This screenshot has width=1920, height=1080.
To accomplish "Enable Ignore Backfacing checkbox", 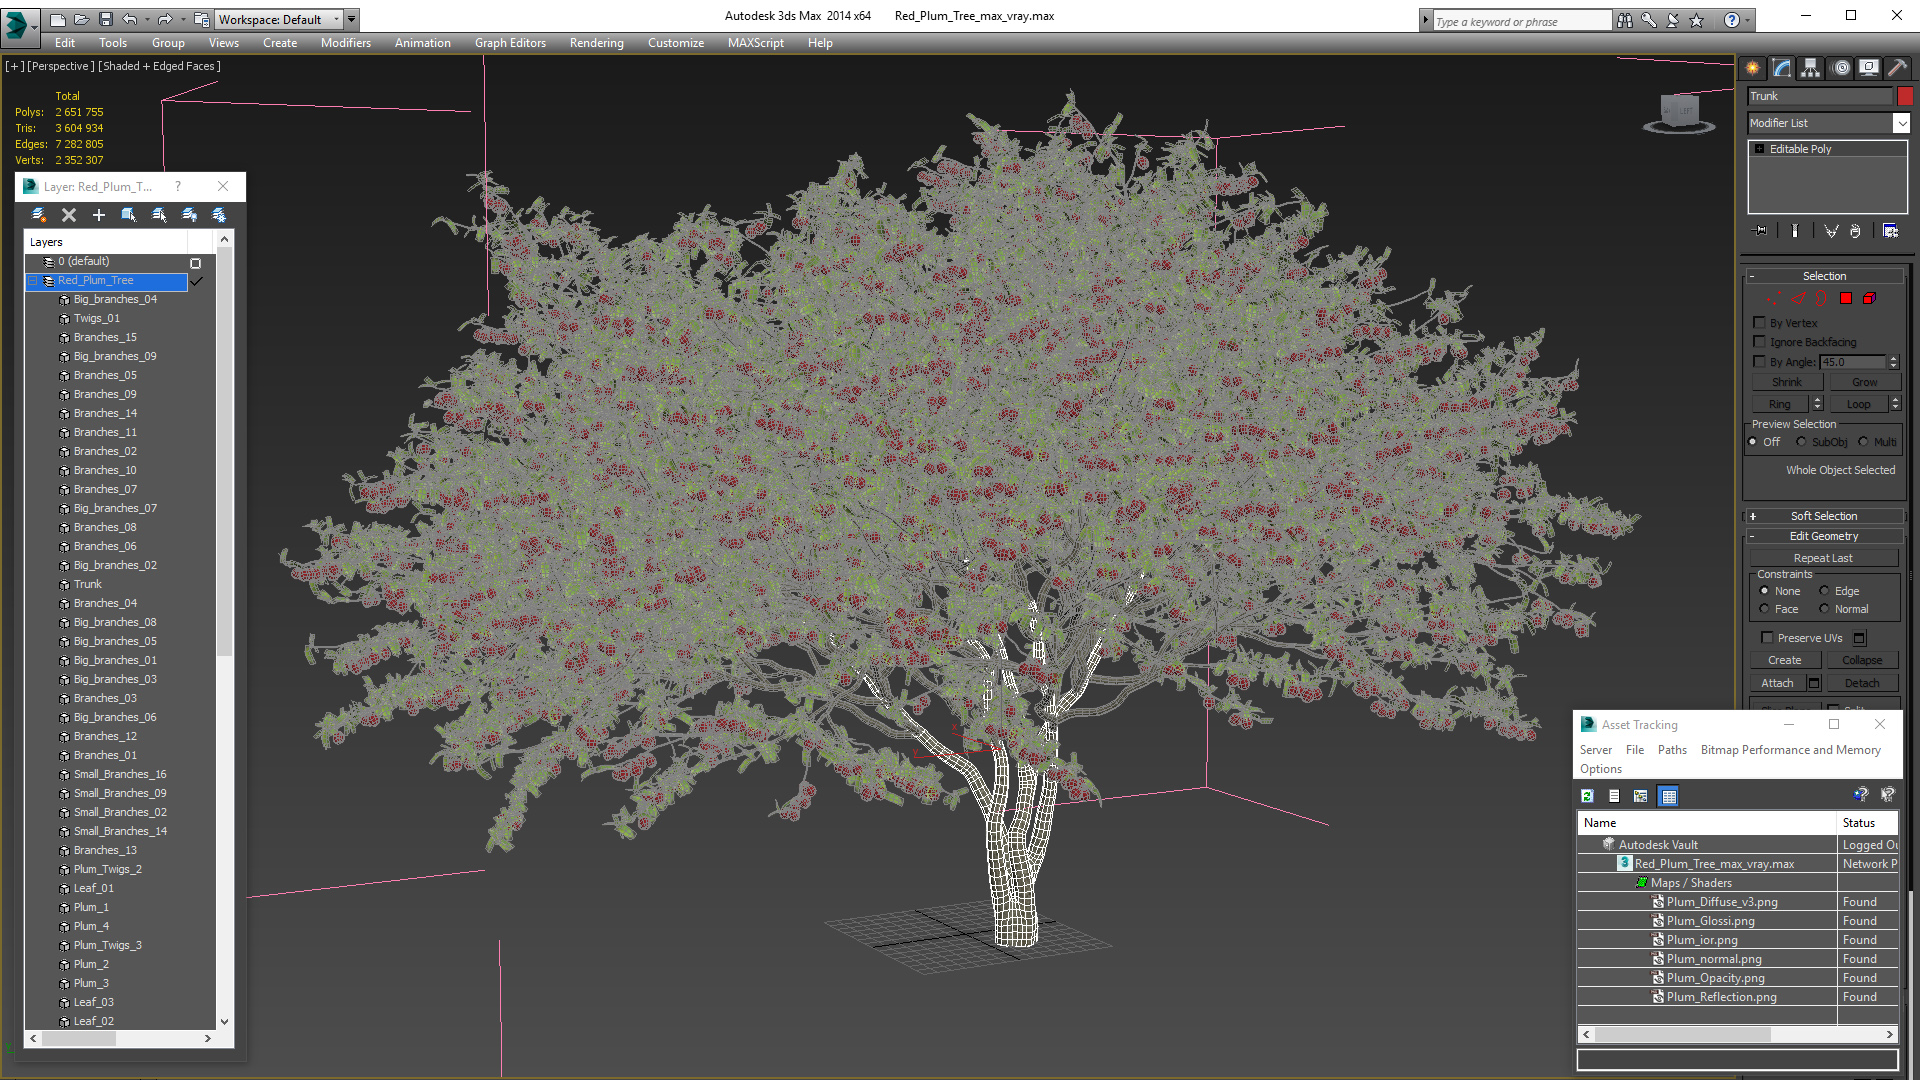I will [x=1760, y=342].
